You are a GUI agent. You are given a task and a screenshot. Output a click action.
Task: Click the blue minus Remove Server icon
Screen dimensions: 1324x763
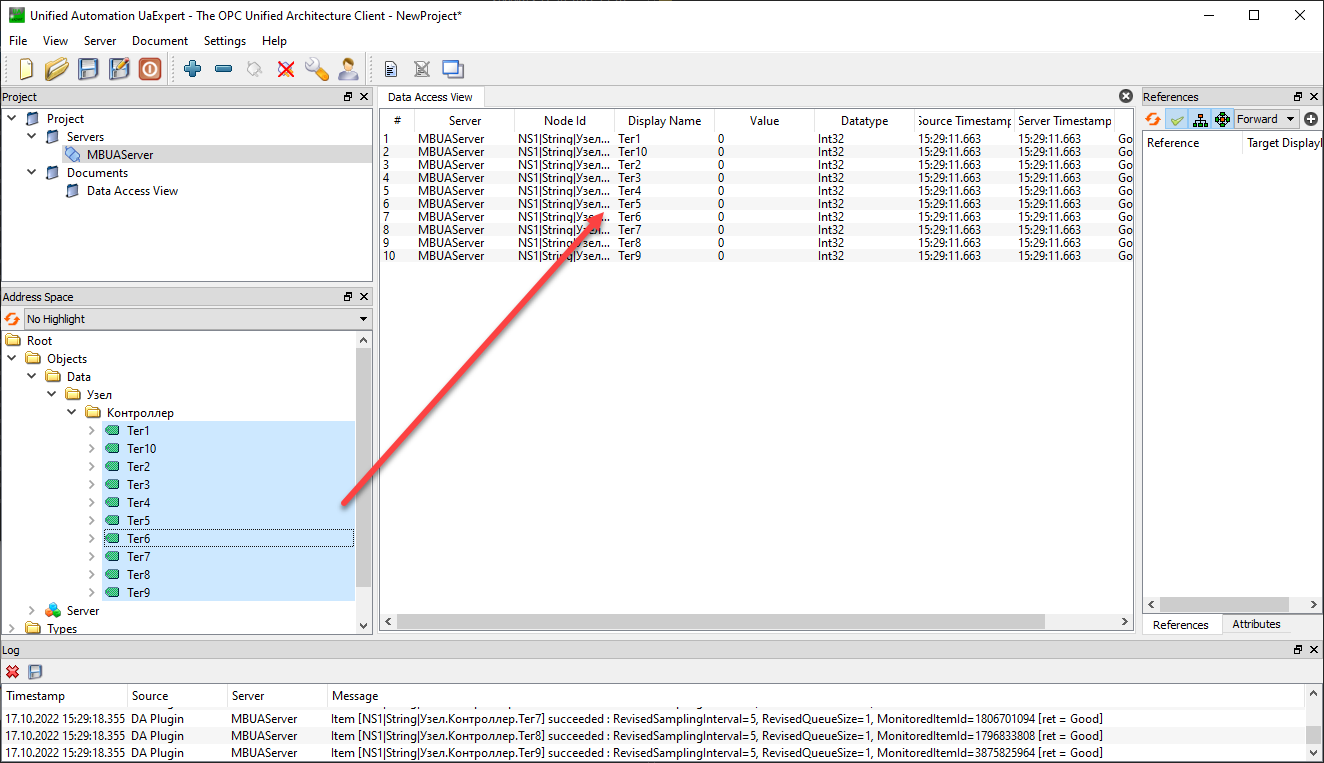pos(223,69)
